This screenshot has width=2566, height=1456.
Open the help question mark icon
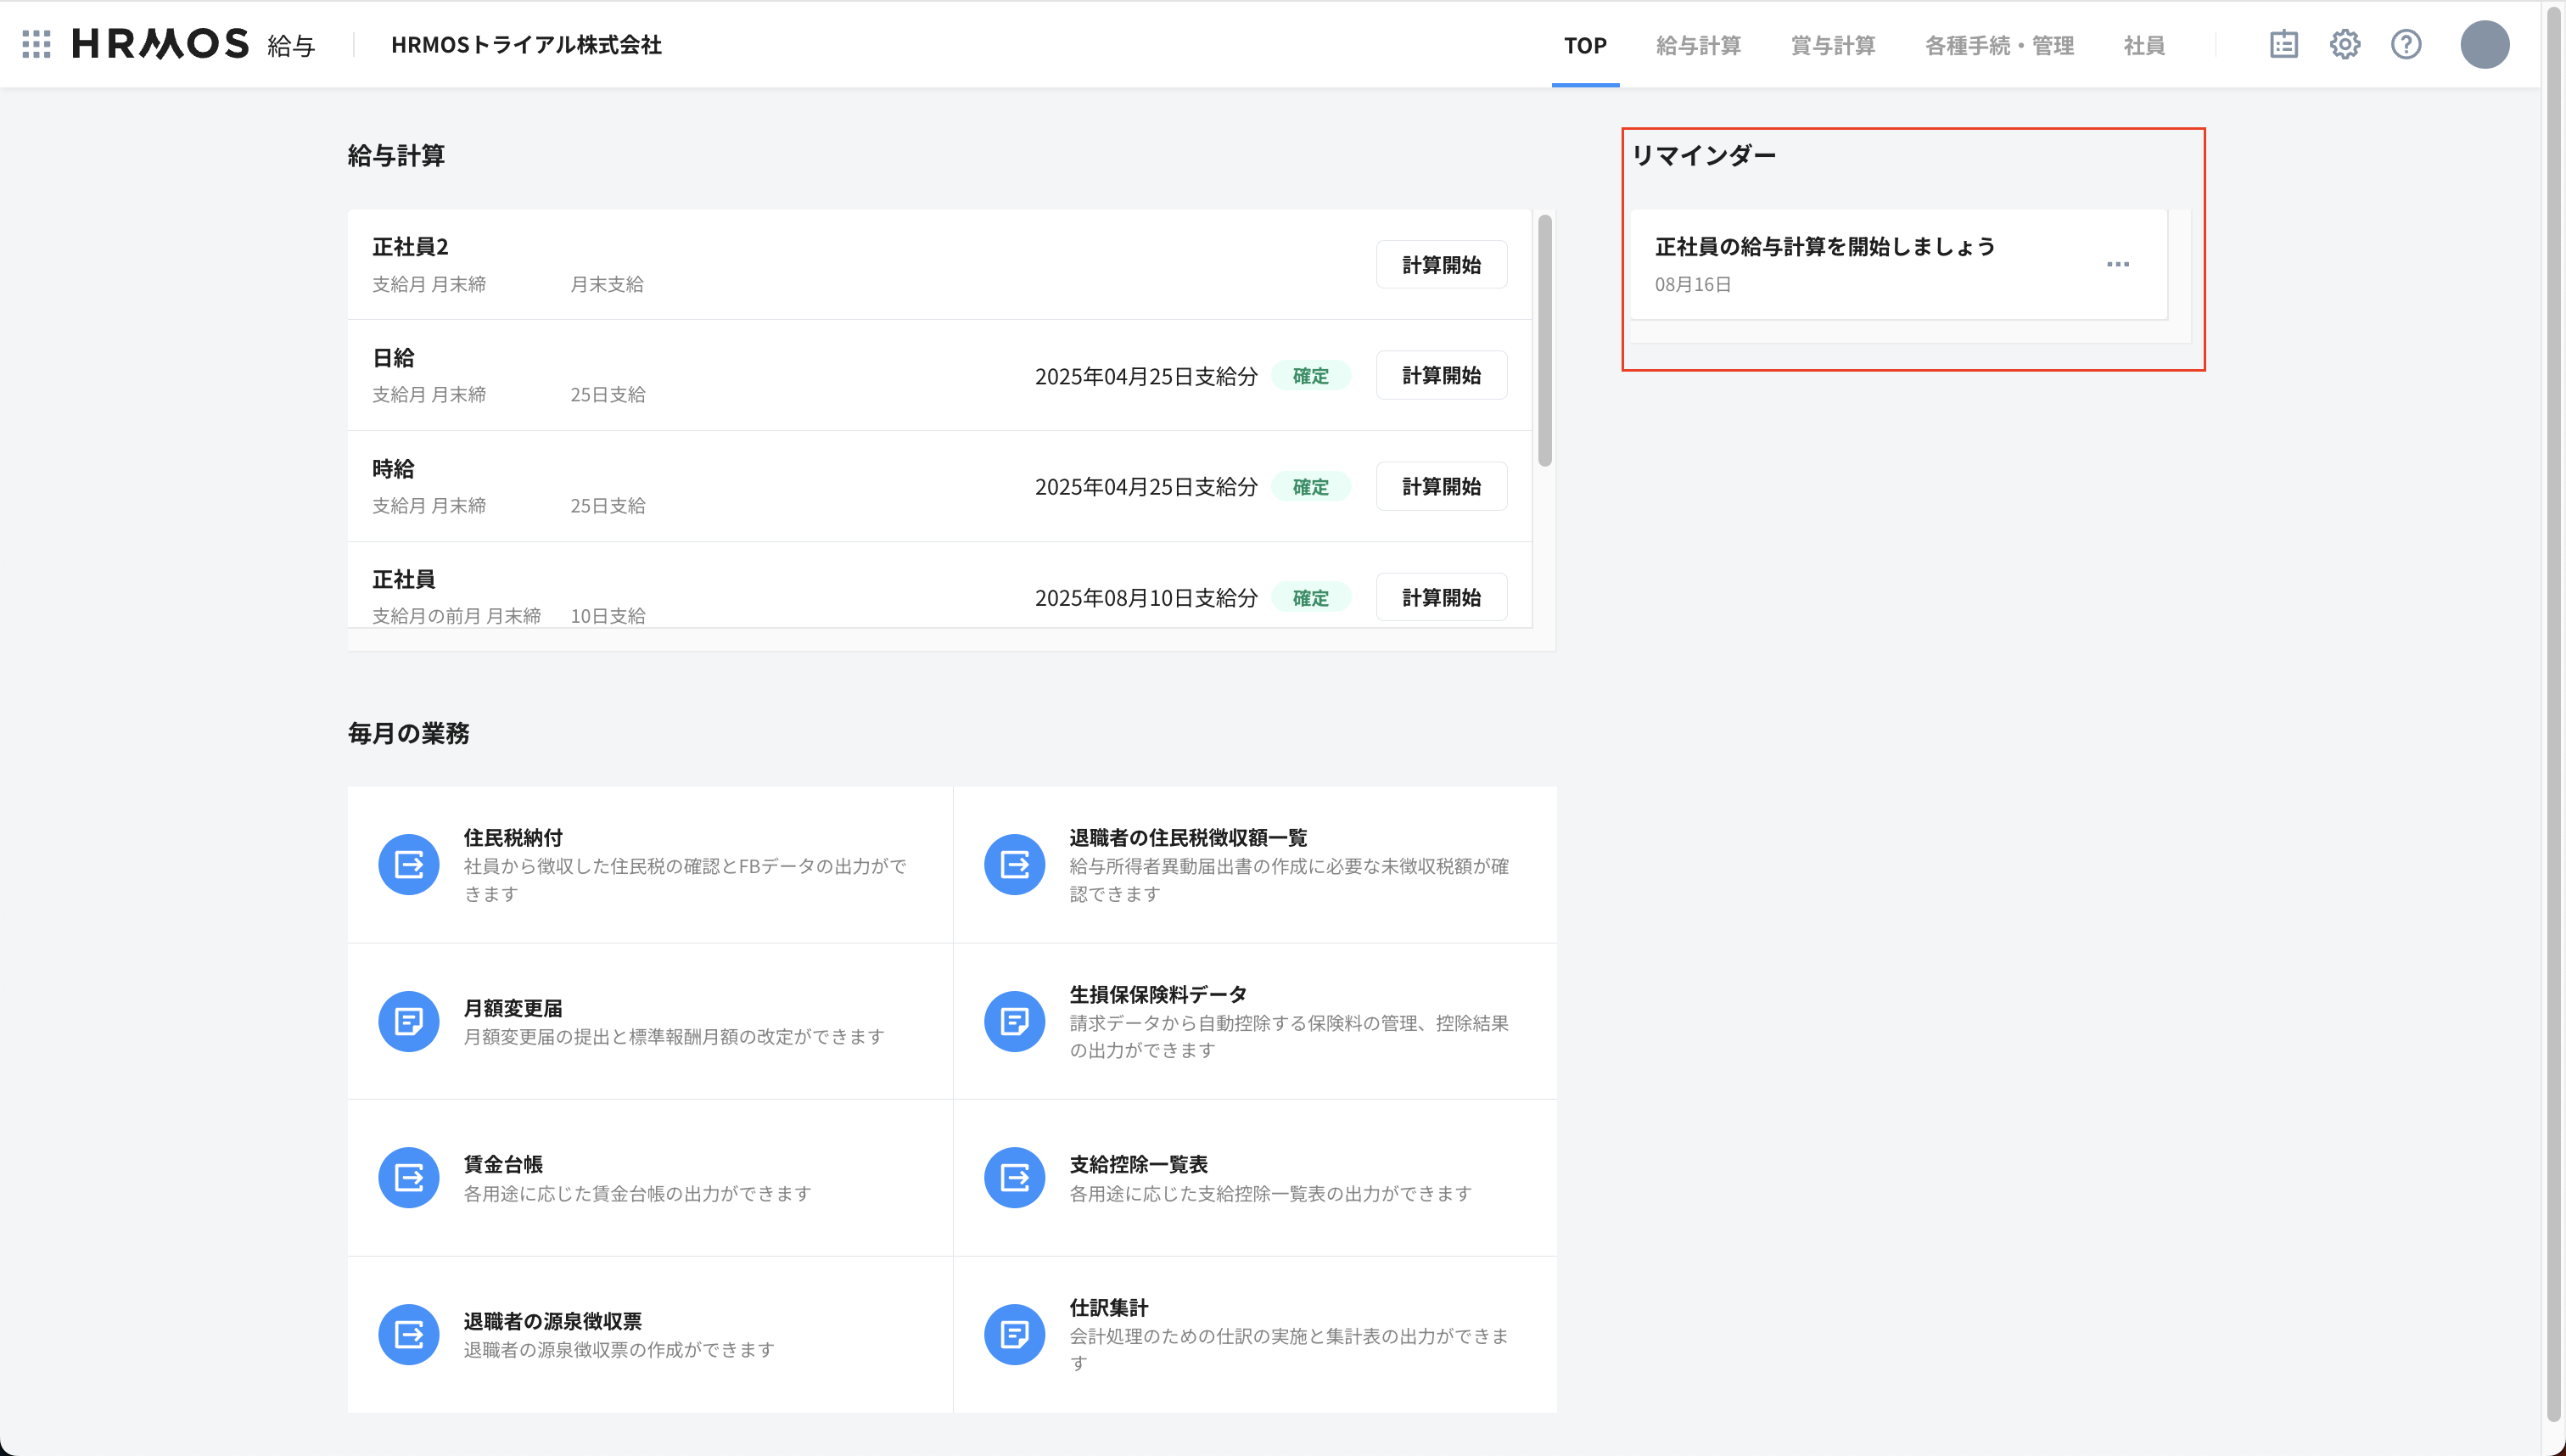pos(2406,44)
